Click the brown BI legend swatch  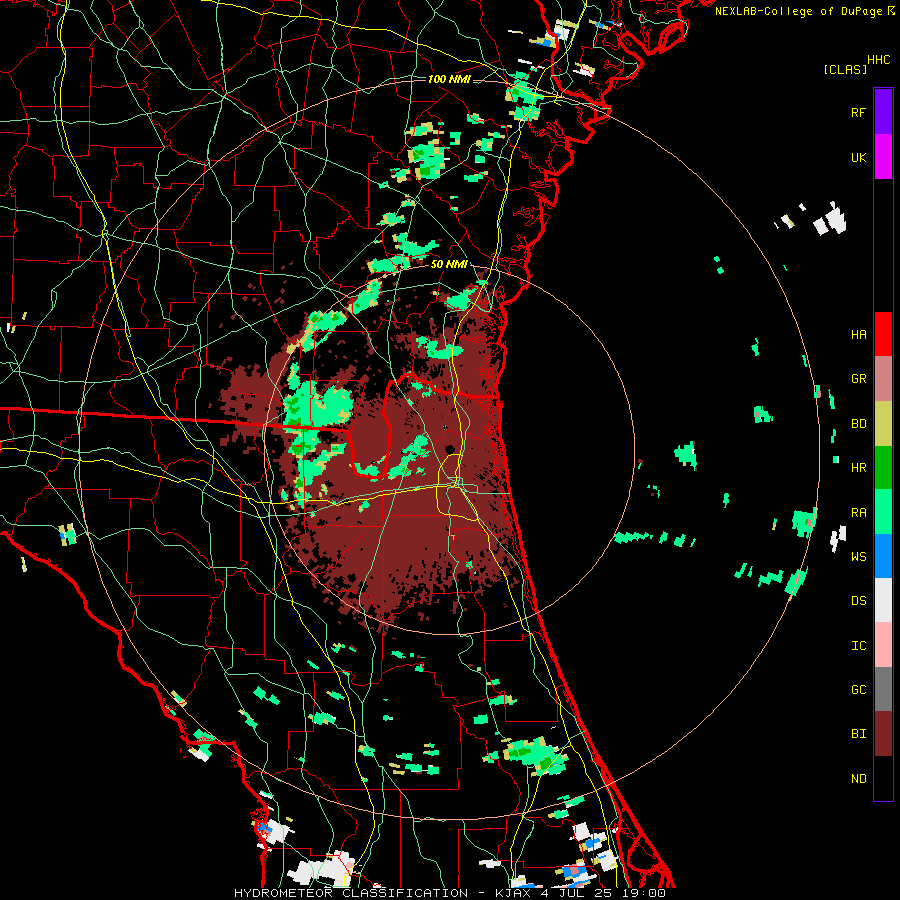point(883,734)
